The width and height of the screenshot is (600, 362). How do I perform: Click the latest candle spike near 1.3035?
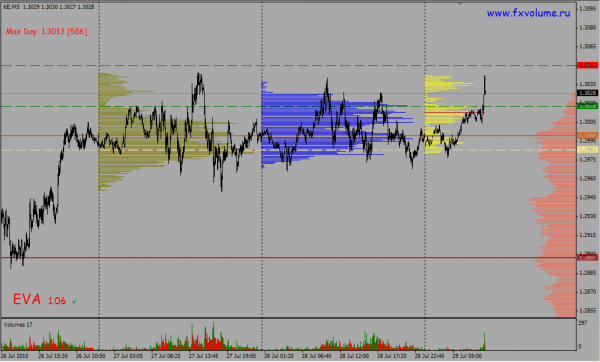point(484,85)
